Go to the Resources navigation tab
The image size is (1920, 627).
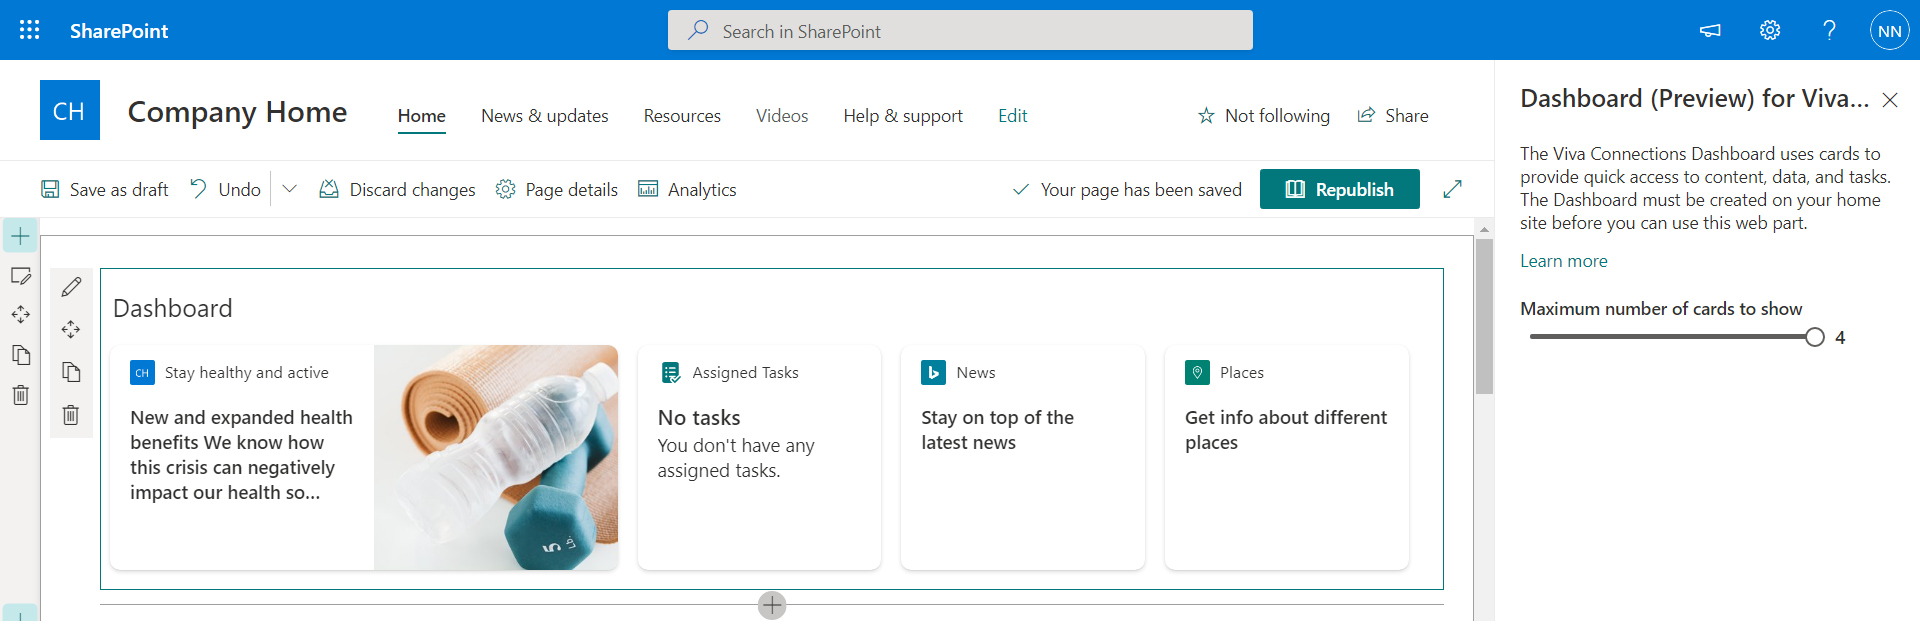(x=682, y=116)
